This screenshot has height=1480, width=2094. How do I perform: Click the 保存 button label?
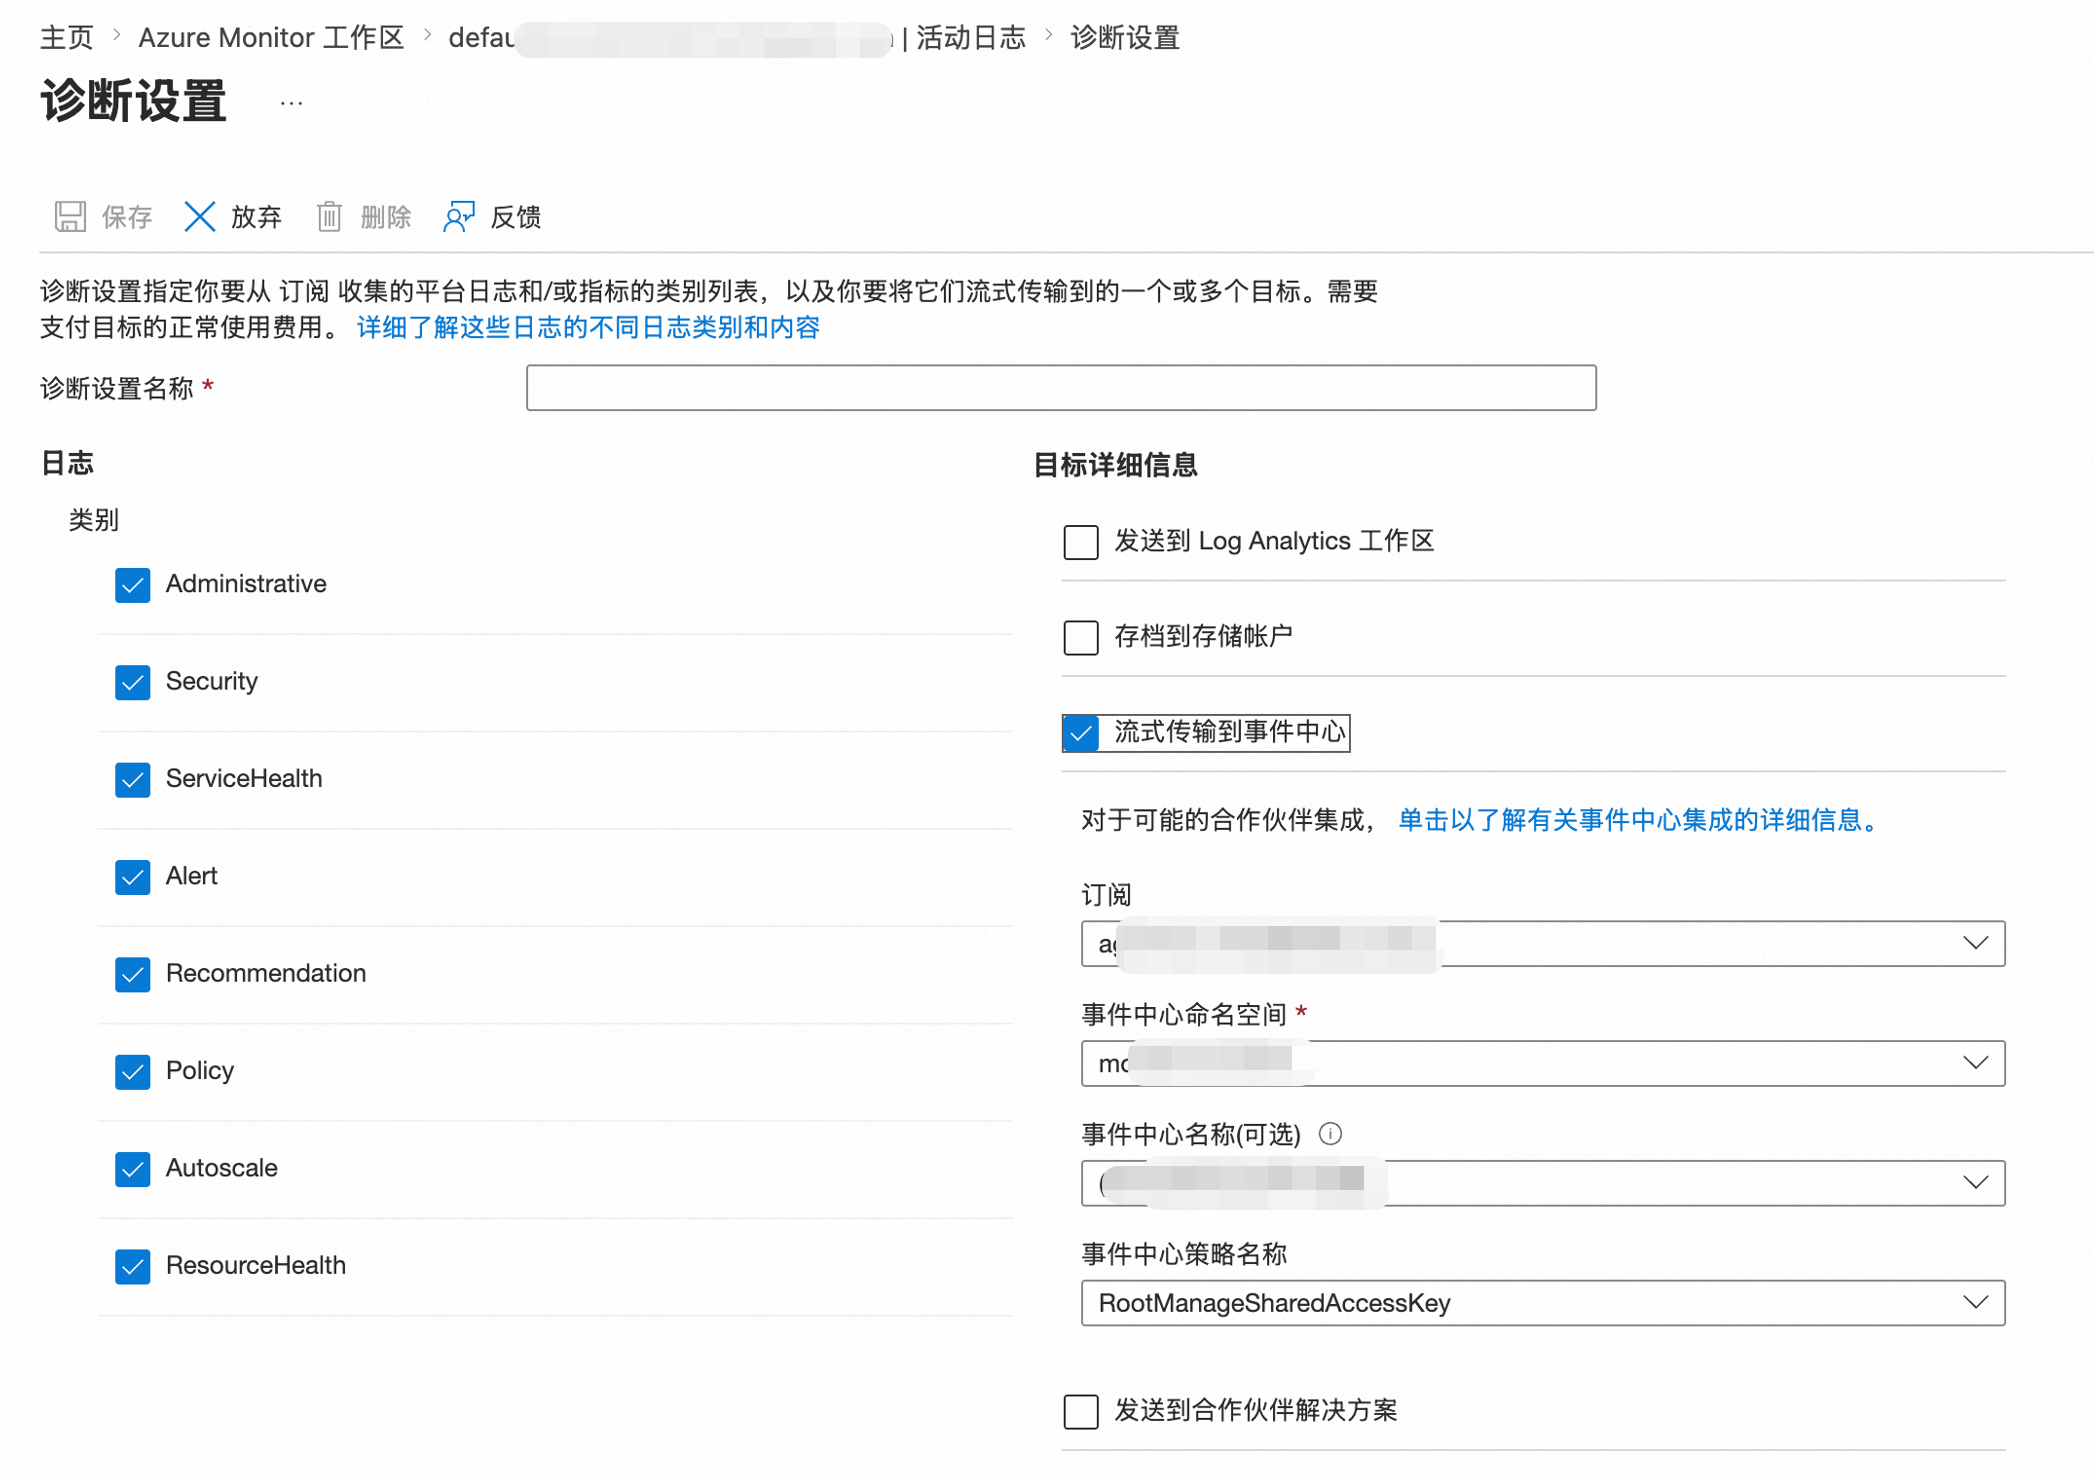tap(127, 217)
